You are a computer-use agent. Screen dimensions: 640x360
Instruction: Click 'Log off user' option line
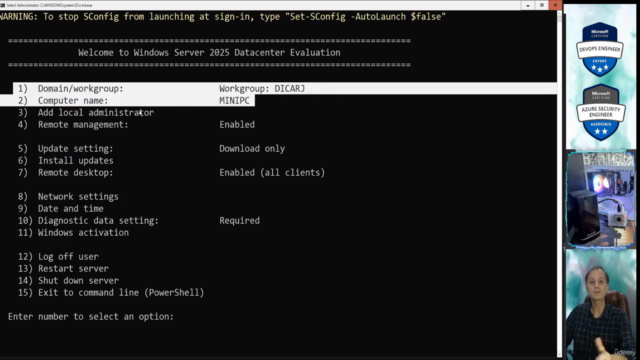pyautogui.click(x=58, y=257)
